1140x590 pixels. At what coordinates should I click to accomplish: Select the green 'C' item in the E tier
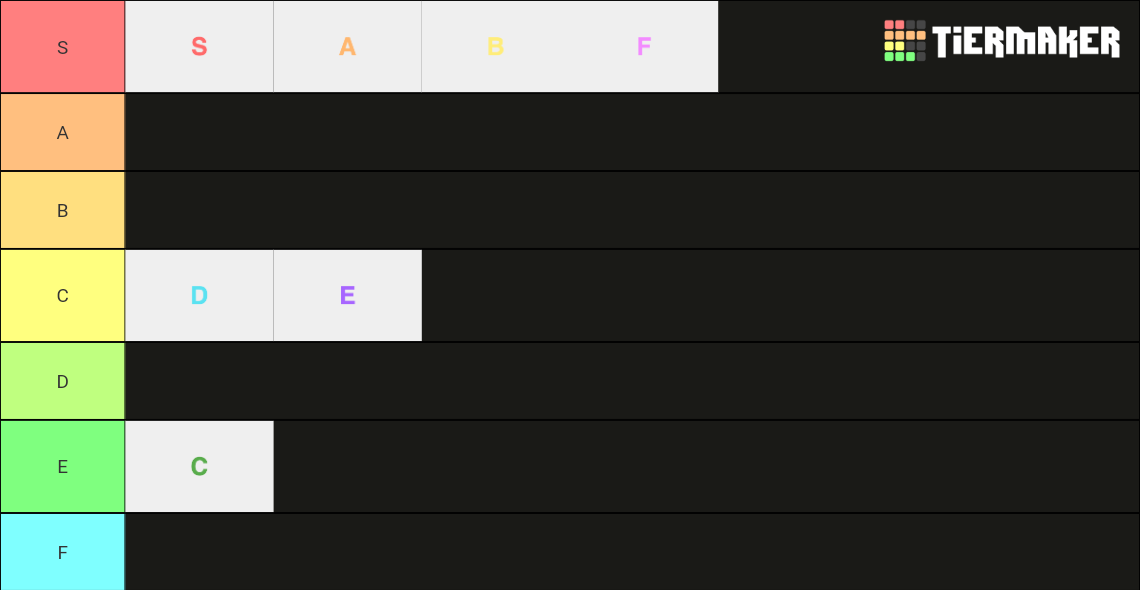[x=198, y=466]
